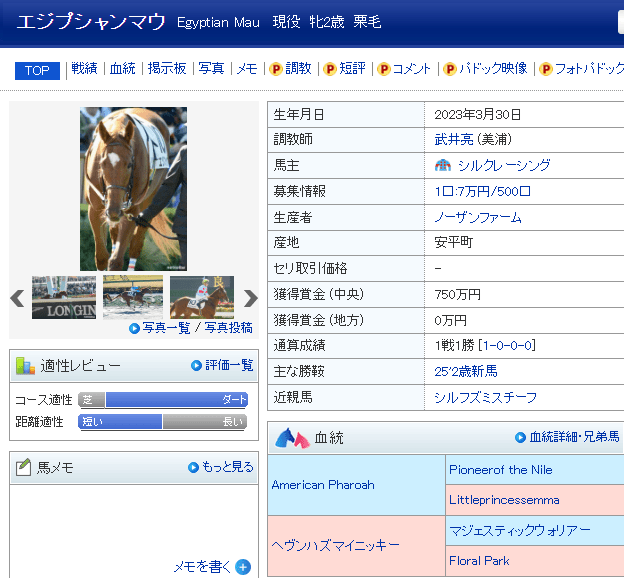Screen dimensions: 624x578
Task: Open the 写真 tab
Action: 211,68
